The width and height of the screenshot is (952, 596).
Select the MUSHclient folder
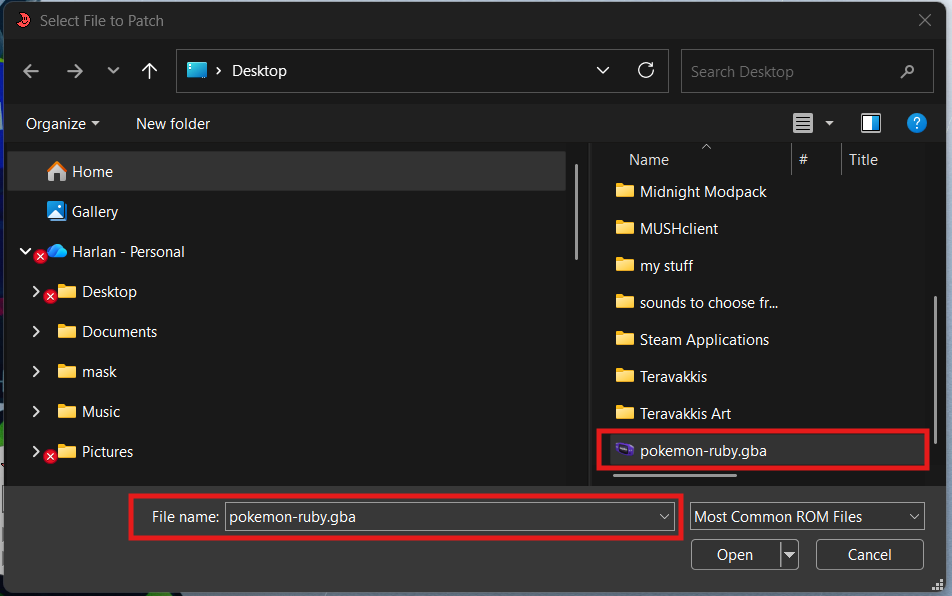tap(679, 229)
